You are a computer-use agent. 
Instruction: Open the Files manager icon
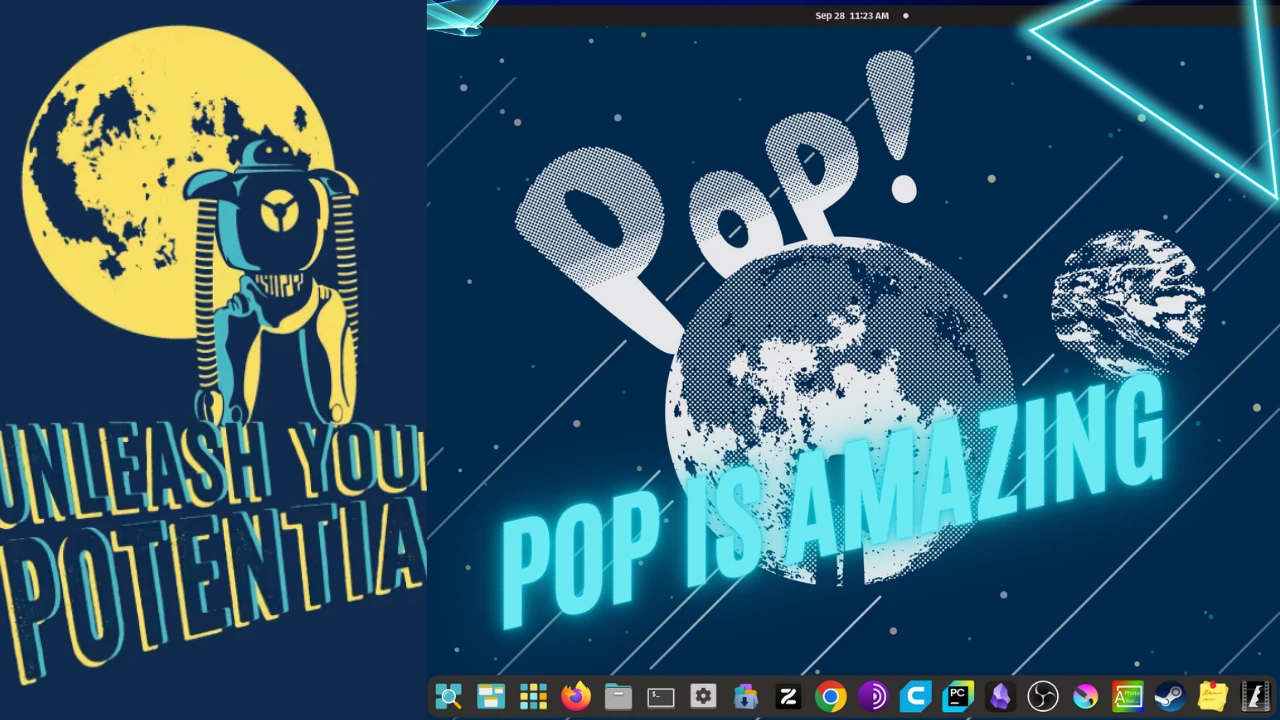(618, 697)
